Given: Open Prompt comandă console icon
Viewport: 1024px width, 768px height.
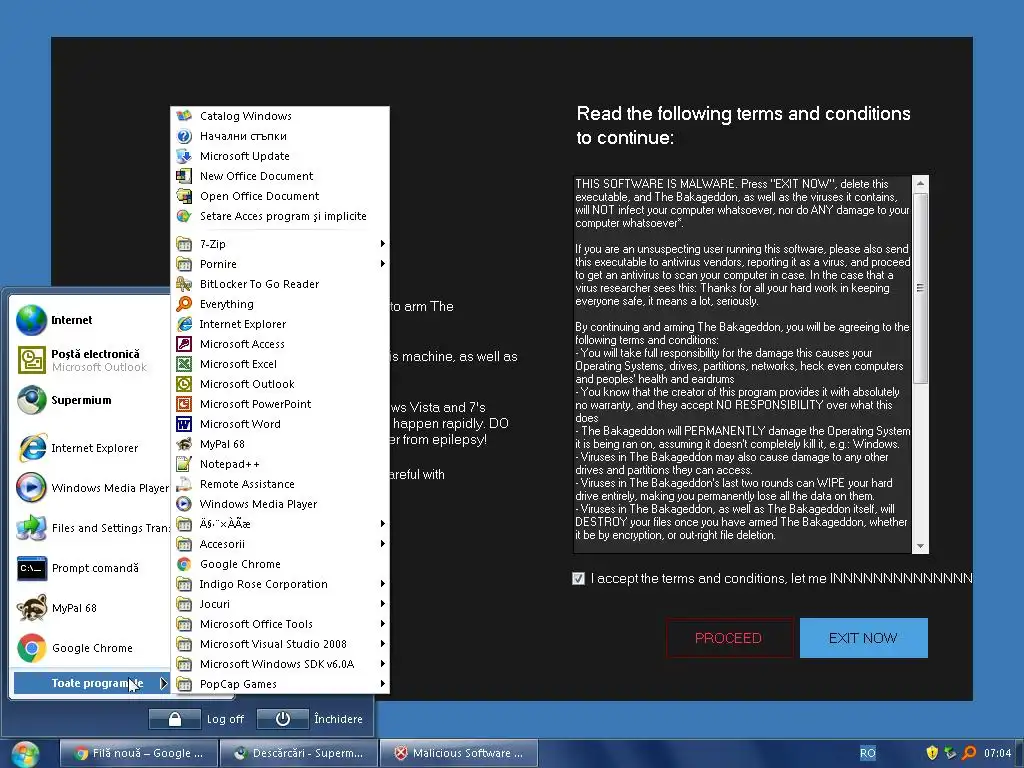Looking at the screenshot, I should (31, 568).
